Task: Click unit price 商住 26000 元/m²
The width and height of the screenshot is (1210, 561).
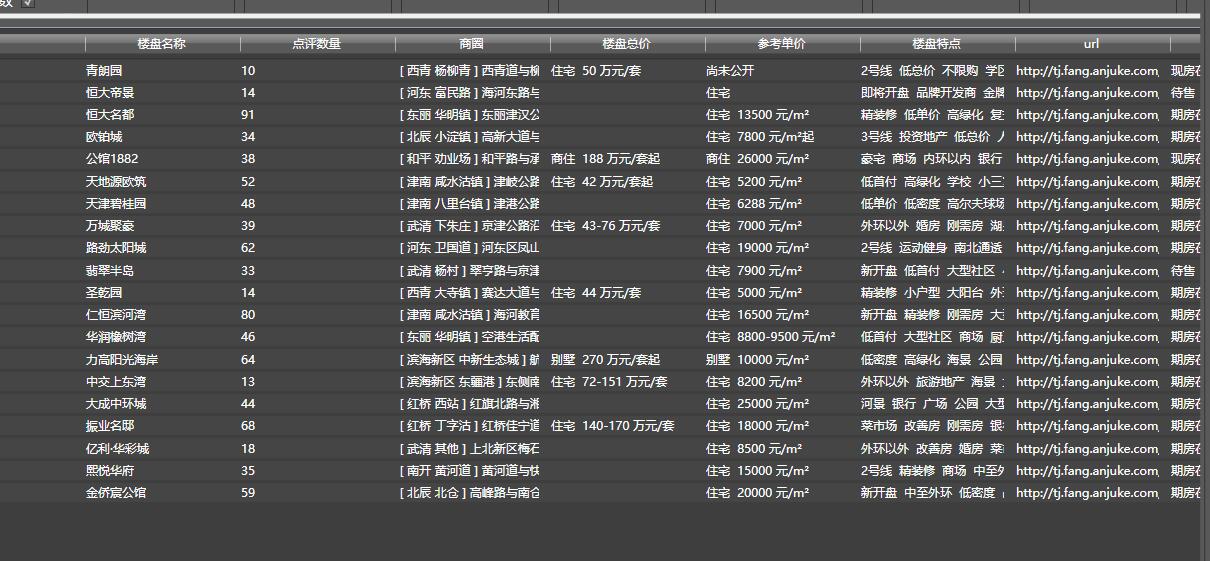Action: [758, 159]
